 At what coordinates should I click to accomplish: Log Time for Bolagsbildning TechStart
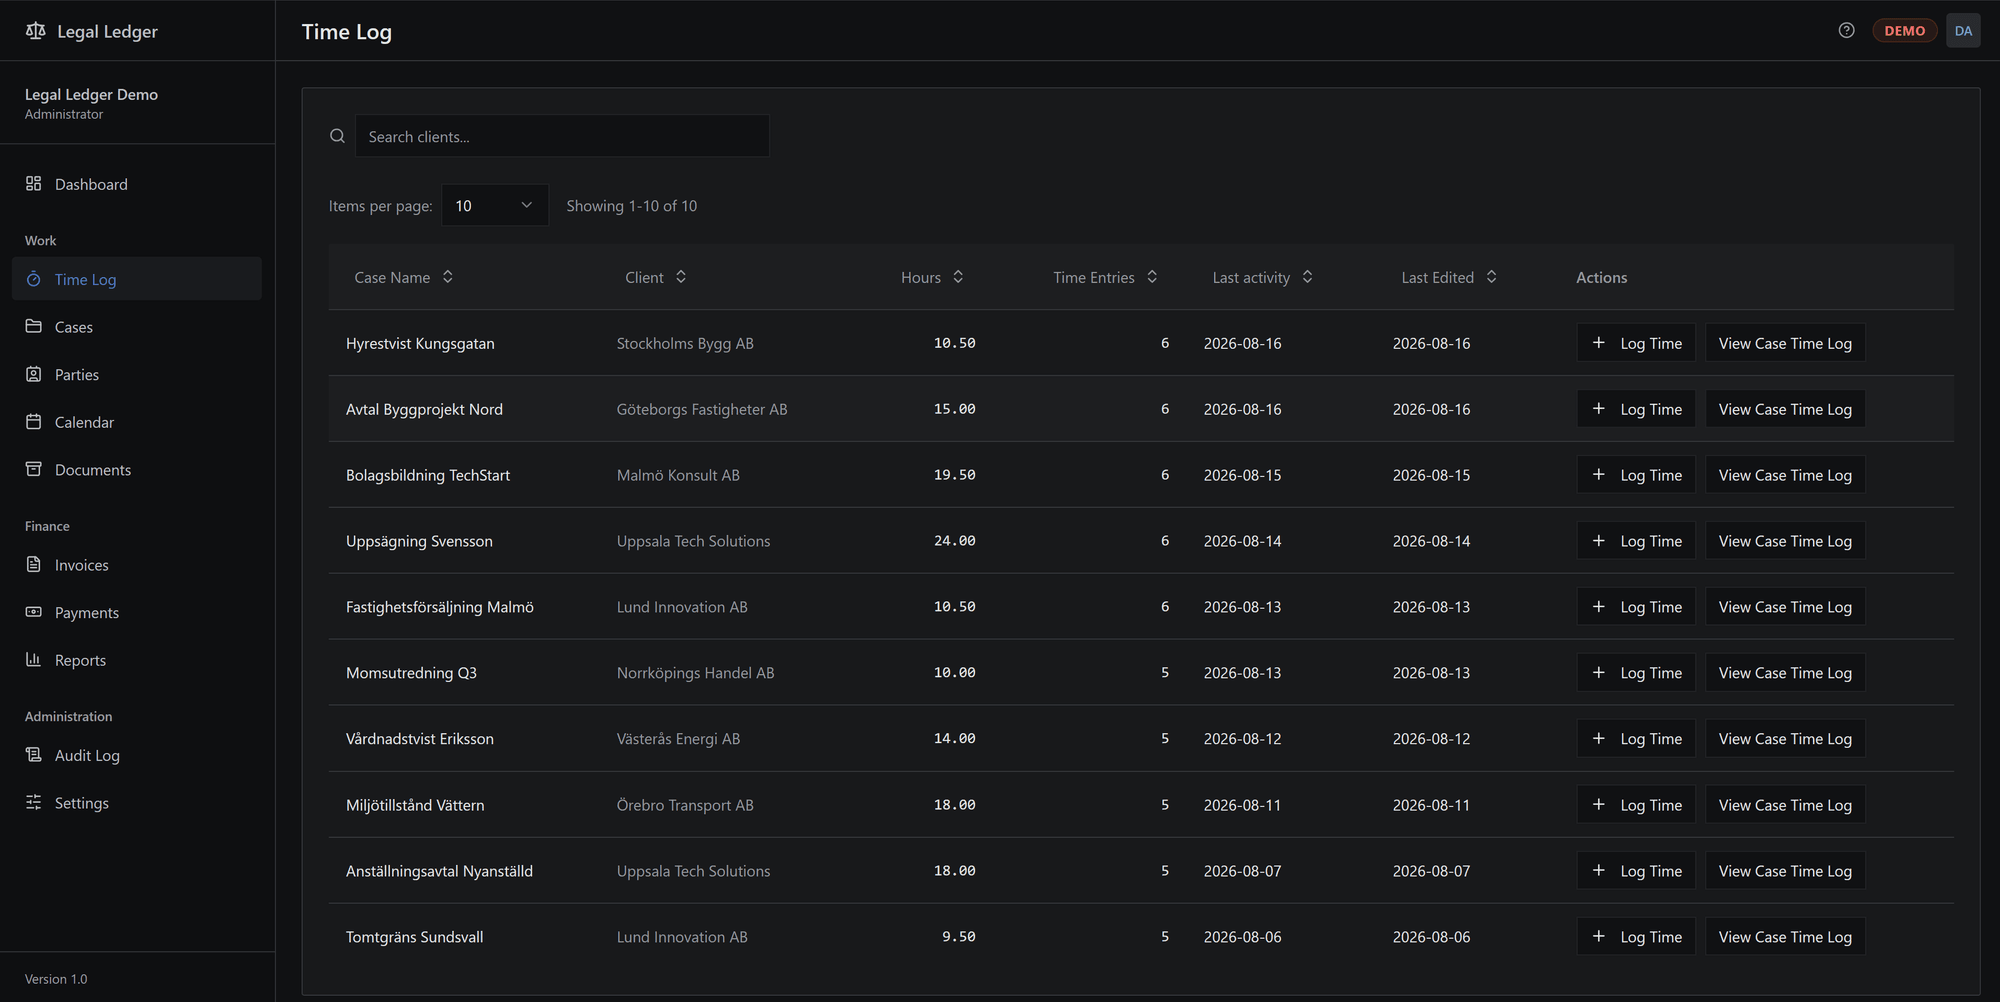coord(1636,475)
